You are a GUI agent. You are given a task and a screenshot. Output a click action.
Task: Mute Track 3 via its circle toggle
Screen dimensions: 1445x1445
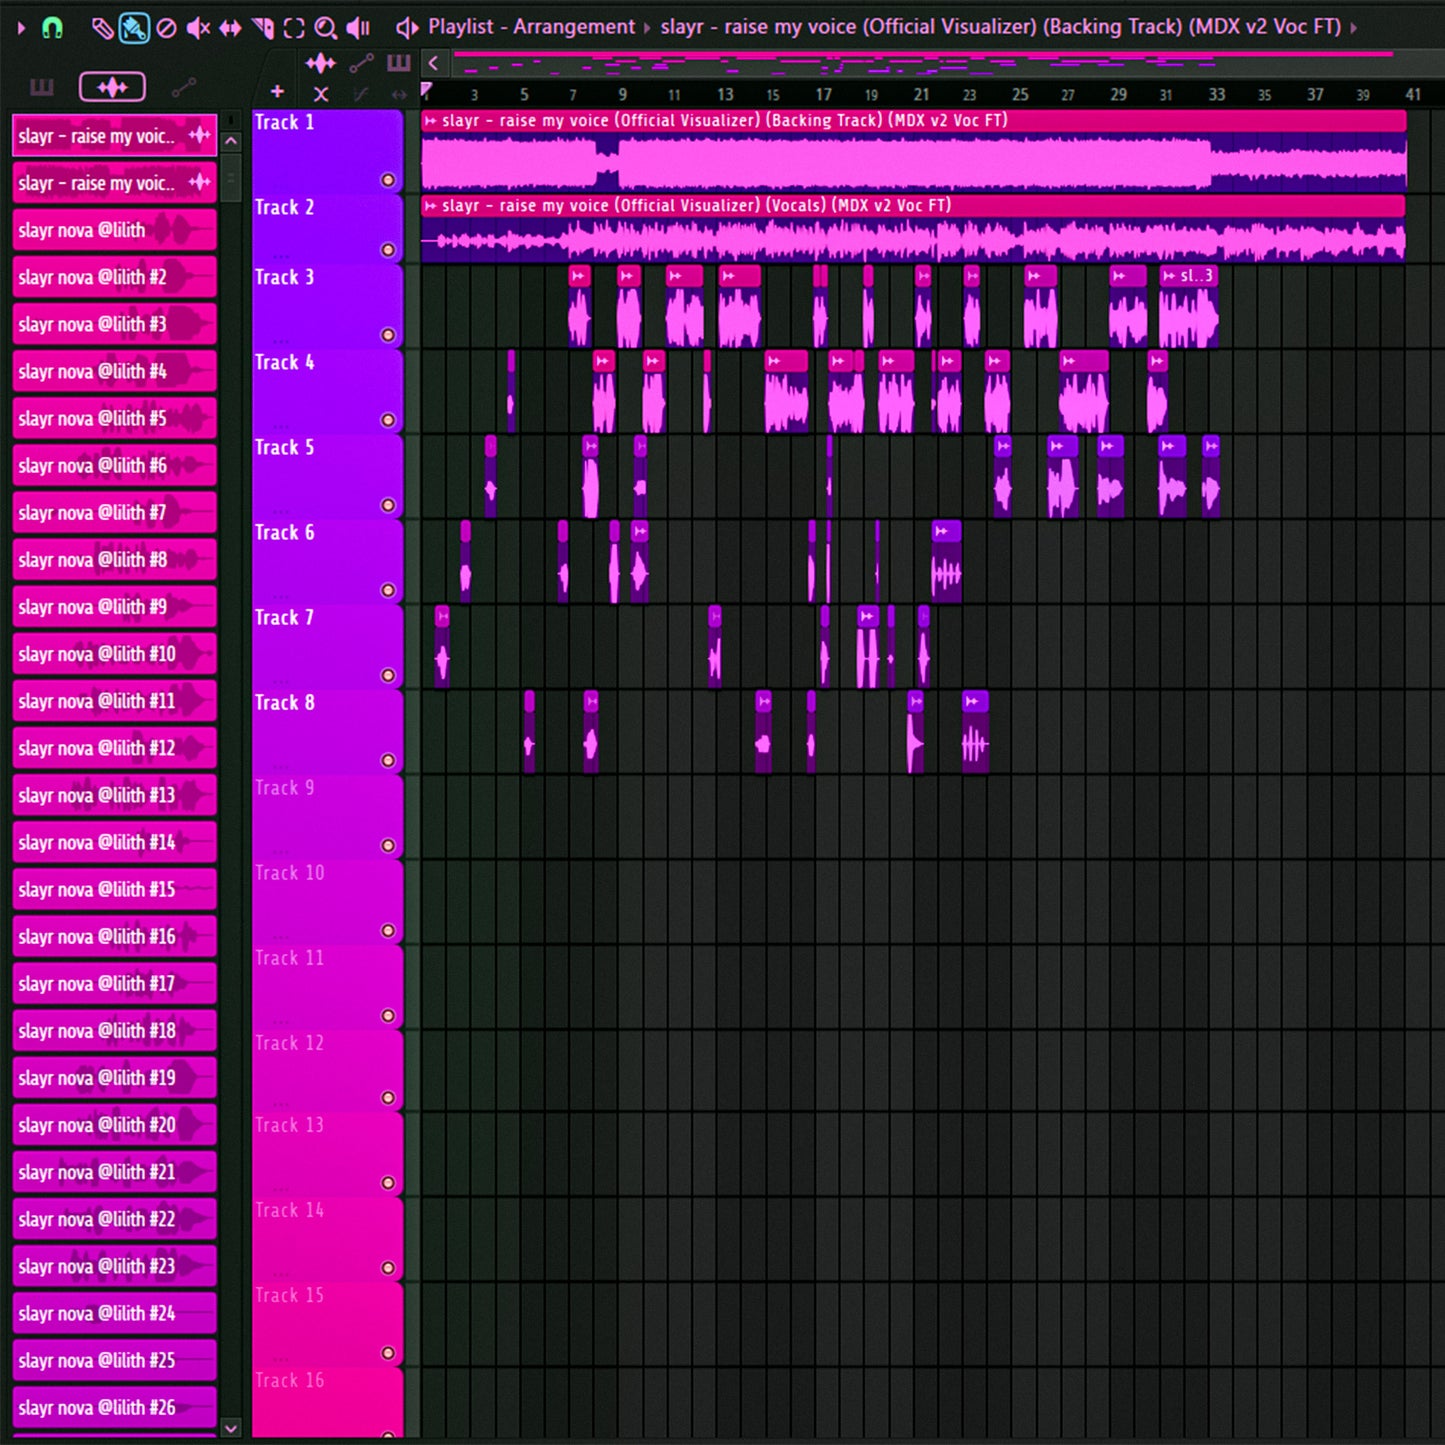[388, 335]
